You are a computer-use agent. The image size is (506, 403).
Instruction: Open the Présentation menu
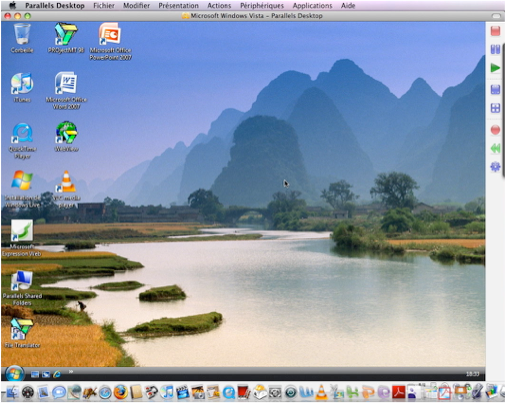pos(178,6)
